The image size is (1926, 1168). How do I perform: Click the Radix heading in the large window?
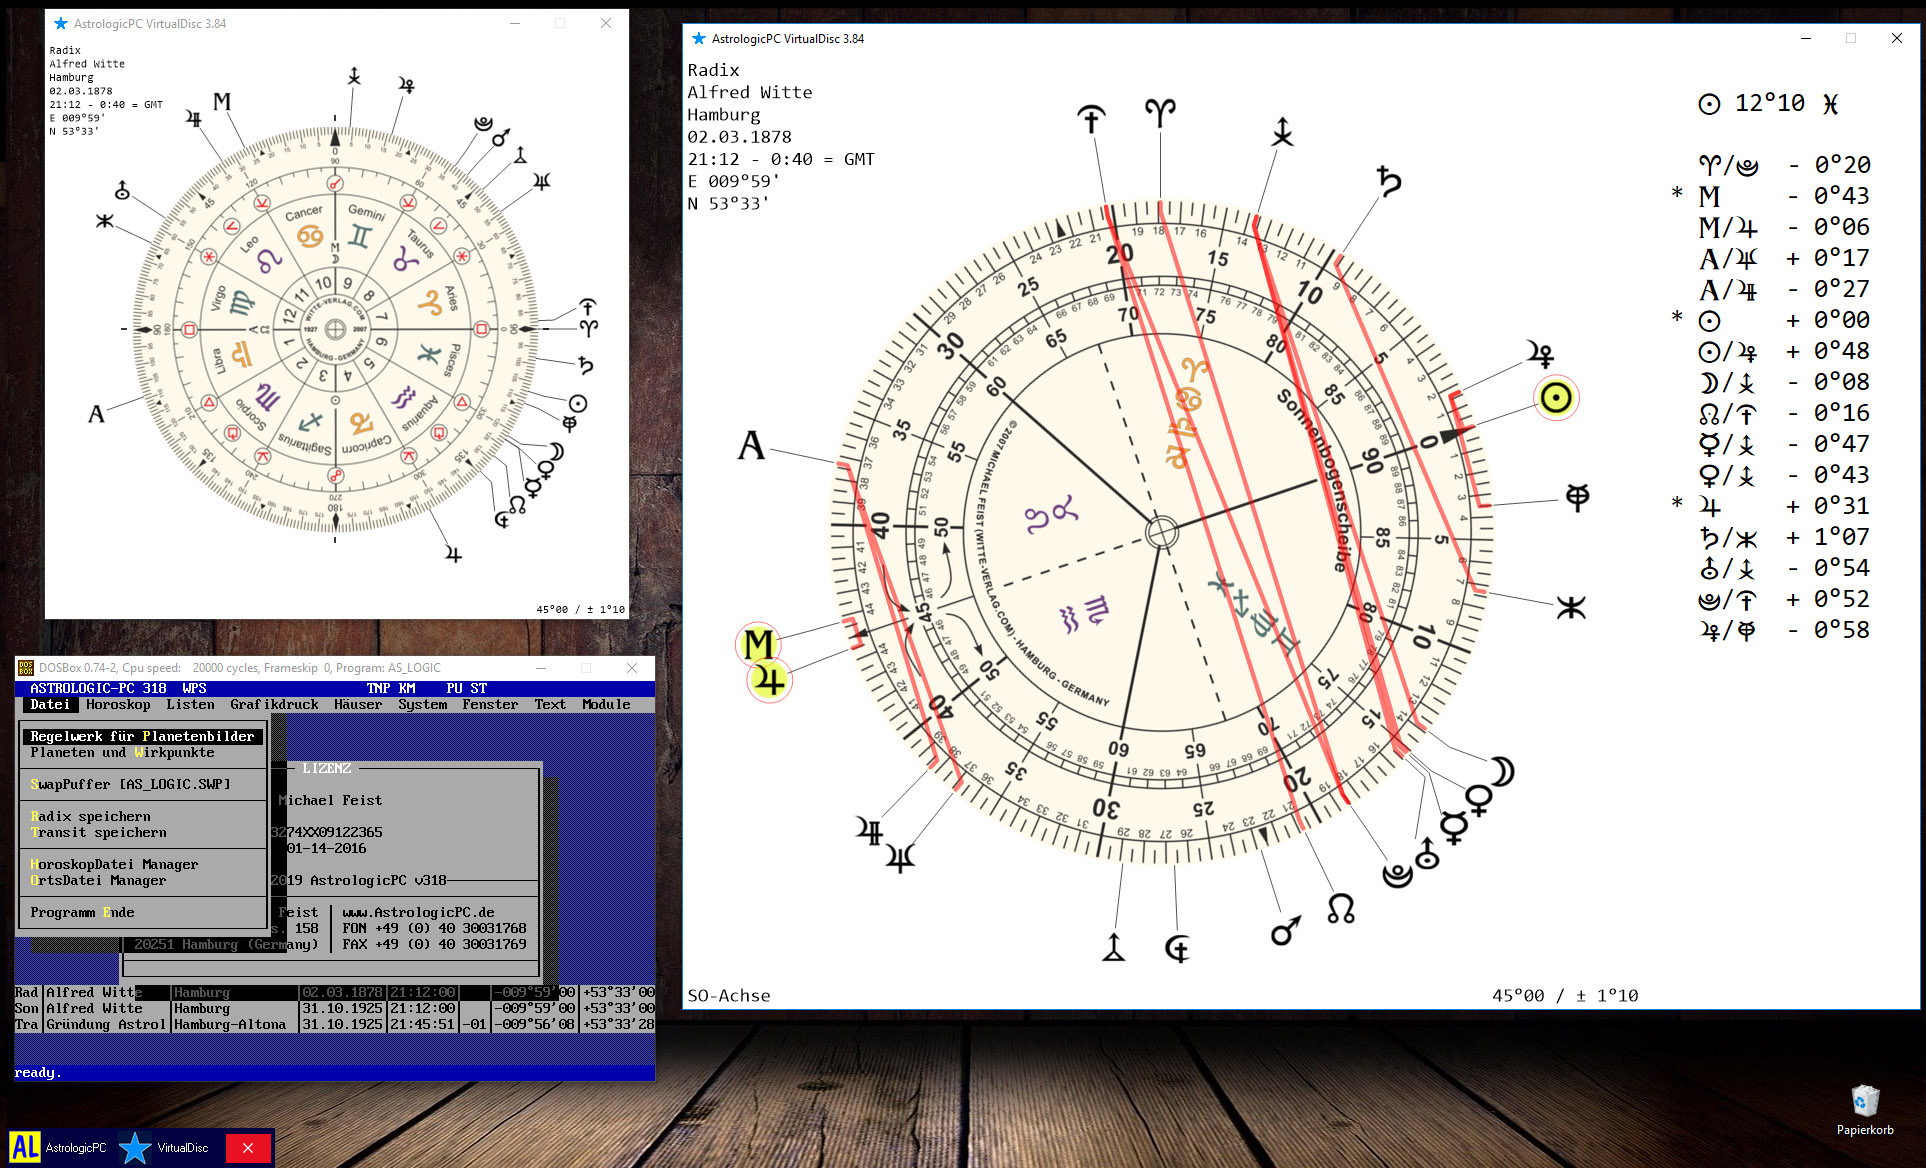pyautogui.click(x=713, y=71)
